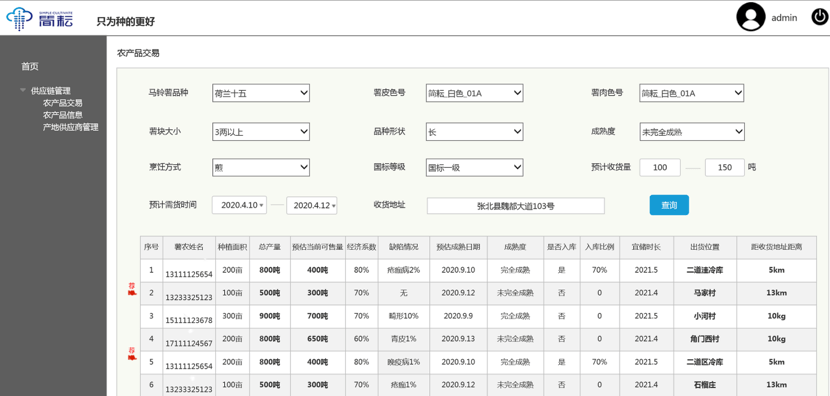Click the 收货地址 input field
Image resolution: width=830 pixels, height=396 pixels.
click(x=516, y=206)
